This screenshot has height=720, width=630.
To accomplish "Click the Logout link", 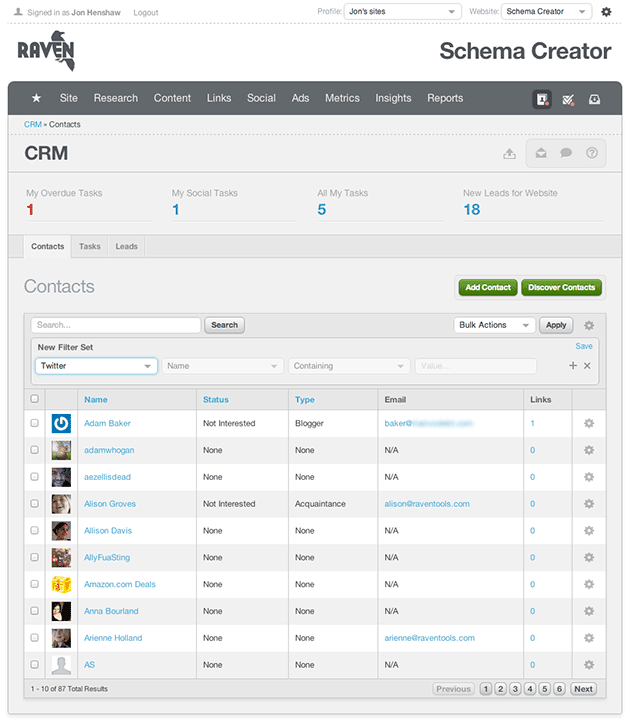I will pos(146,12).
